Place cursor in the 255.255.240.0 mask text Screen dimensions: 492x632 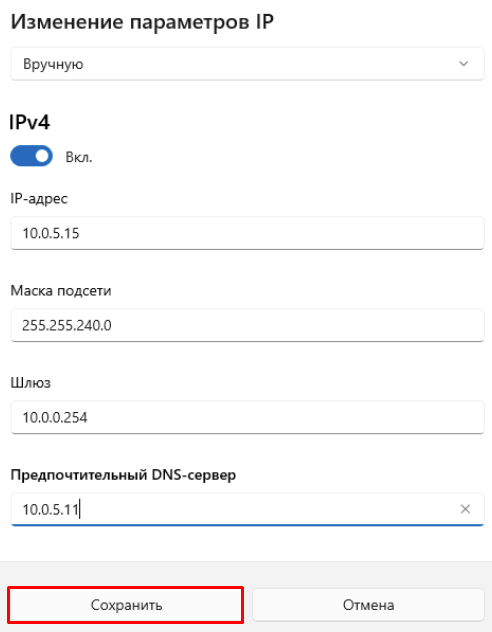tap(67, 325)
